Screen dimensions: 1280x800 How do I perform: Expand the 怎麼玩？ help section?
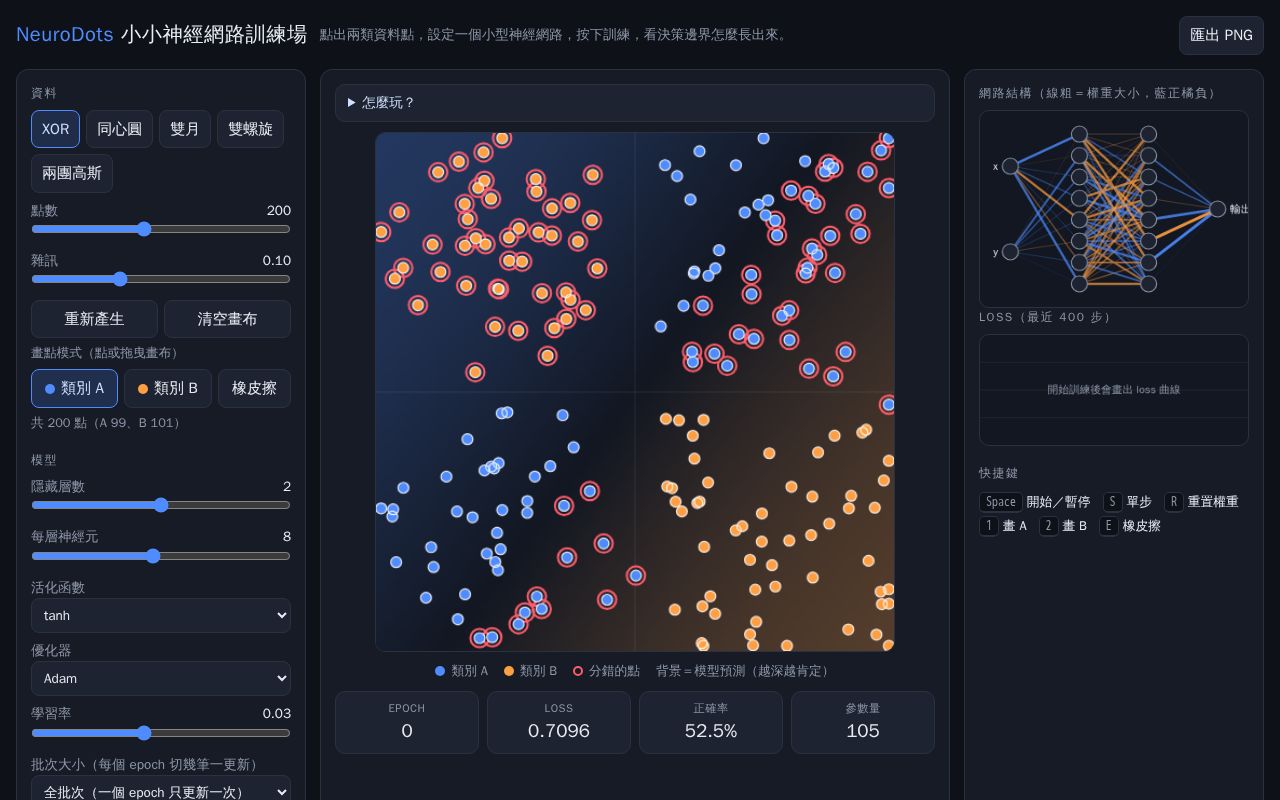click(635, 103)
